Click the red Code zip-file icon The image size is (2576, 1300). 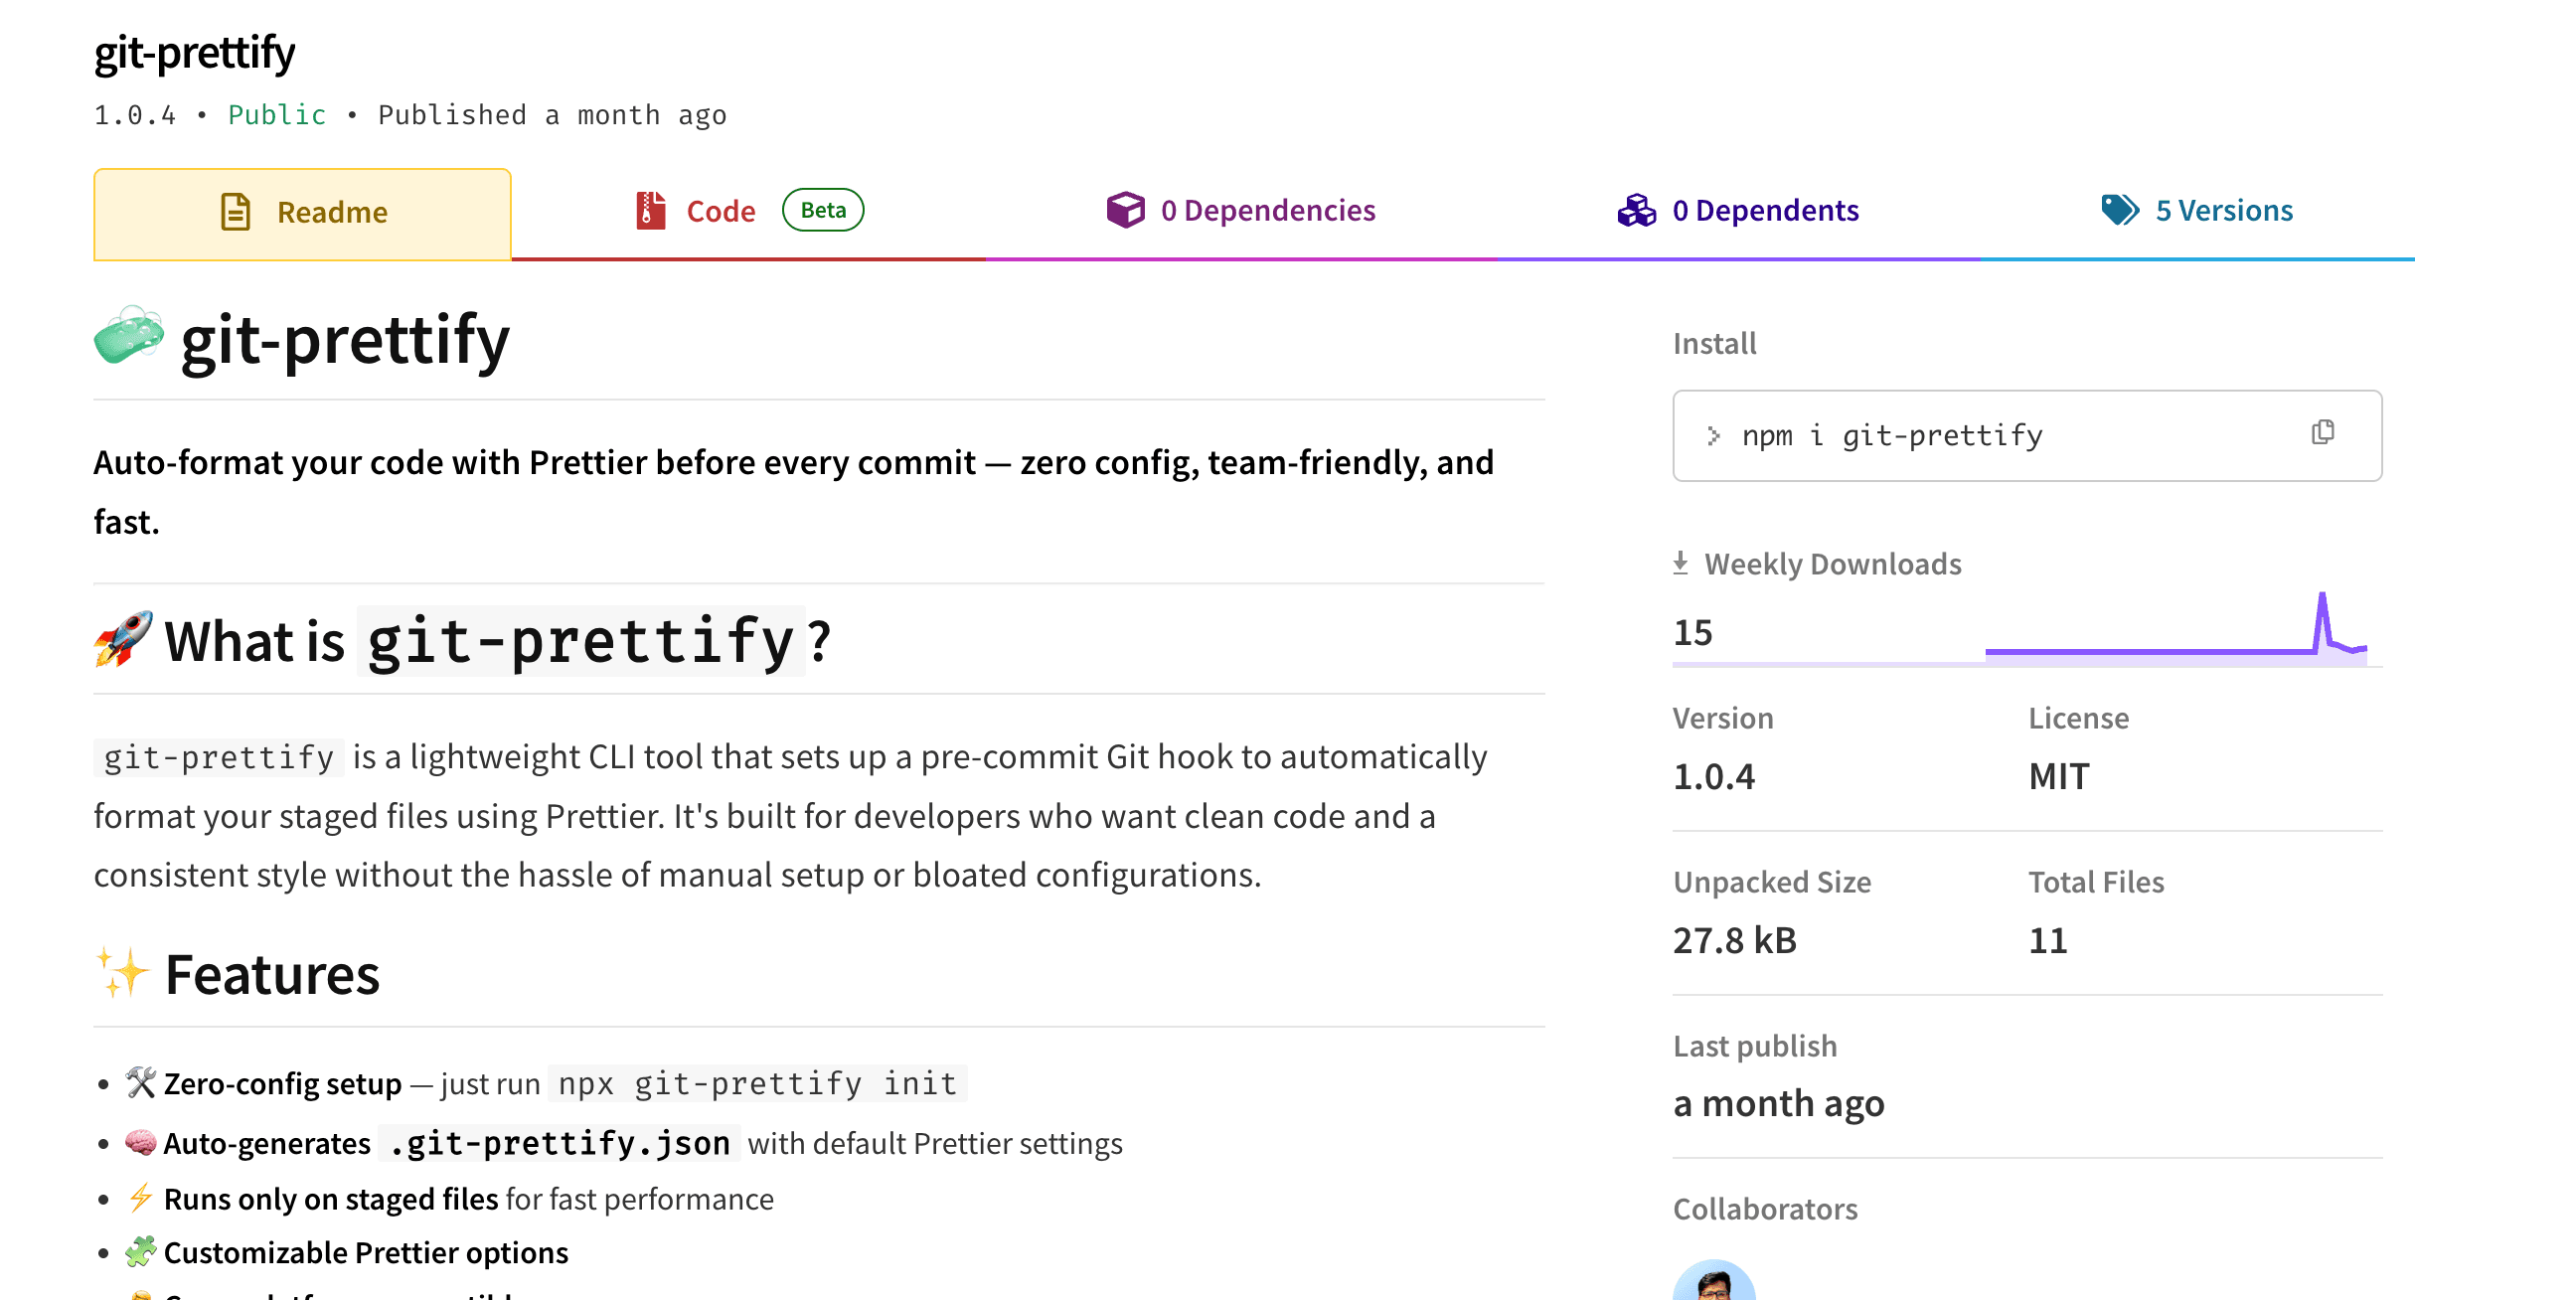coord(650,210)
